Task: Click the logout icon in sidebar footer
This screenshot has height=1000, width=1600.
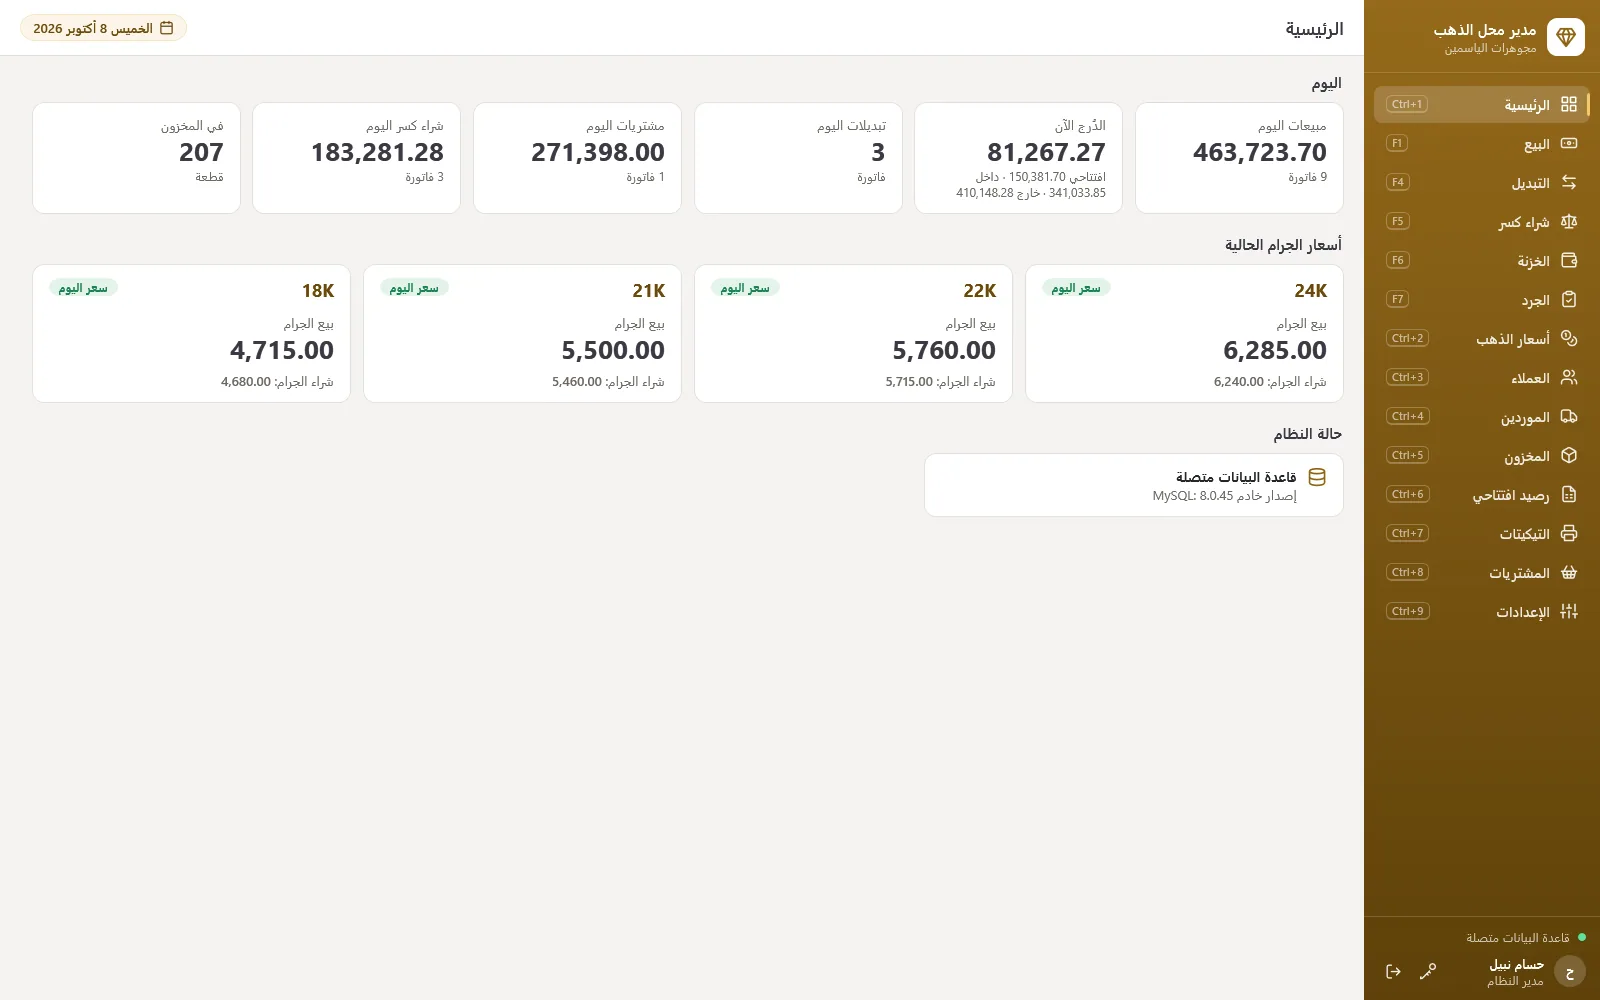Action: coord(1393,971)
